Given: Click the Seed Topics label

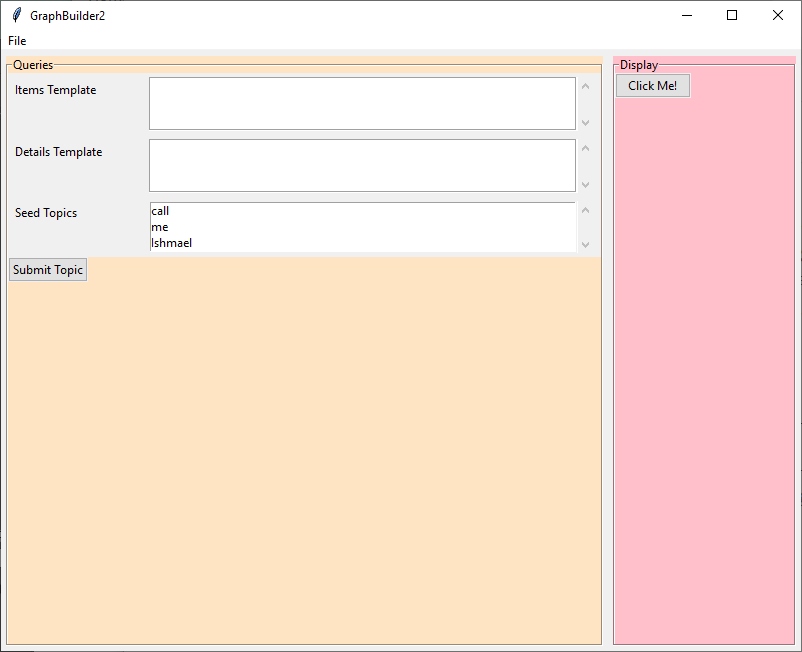Looking at the screenshot, I should pos(46,213).
